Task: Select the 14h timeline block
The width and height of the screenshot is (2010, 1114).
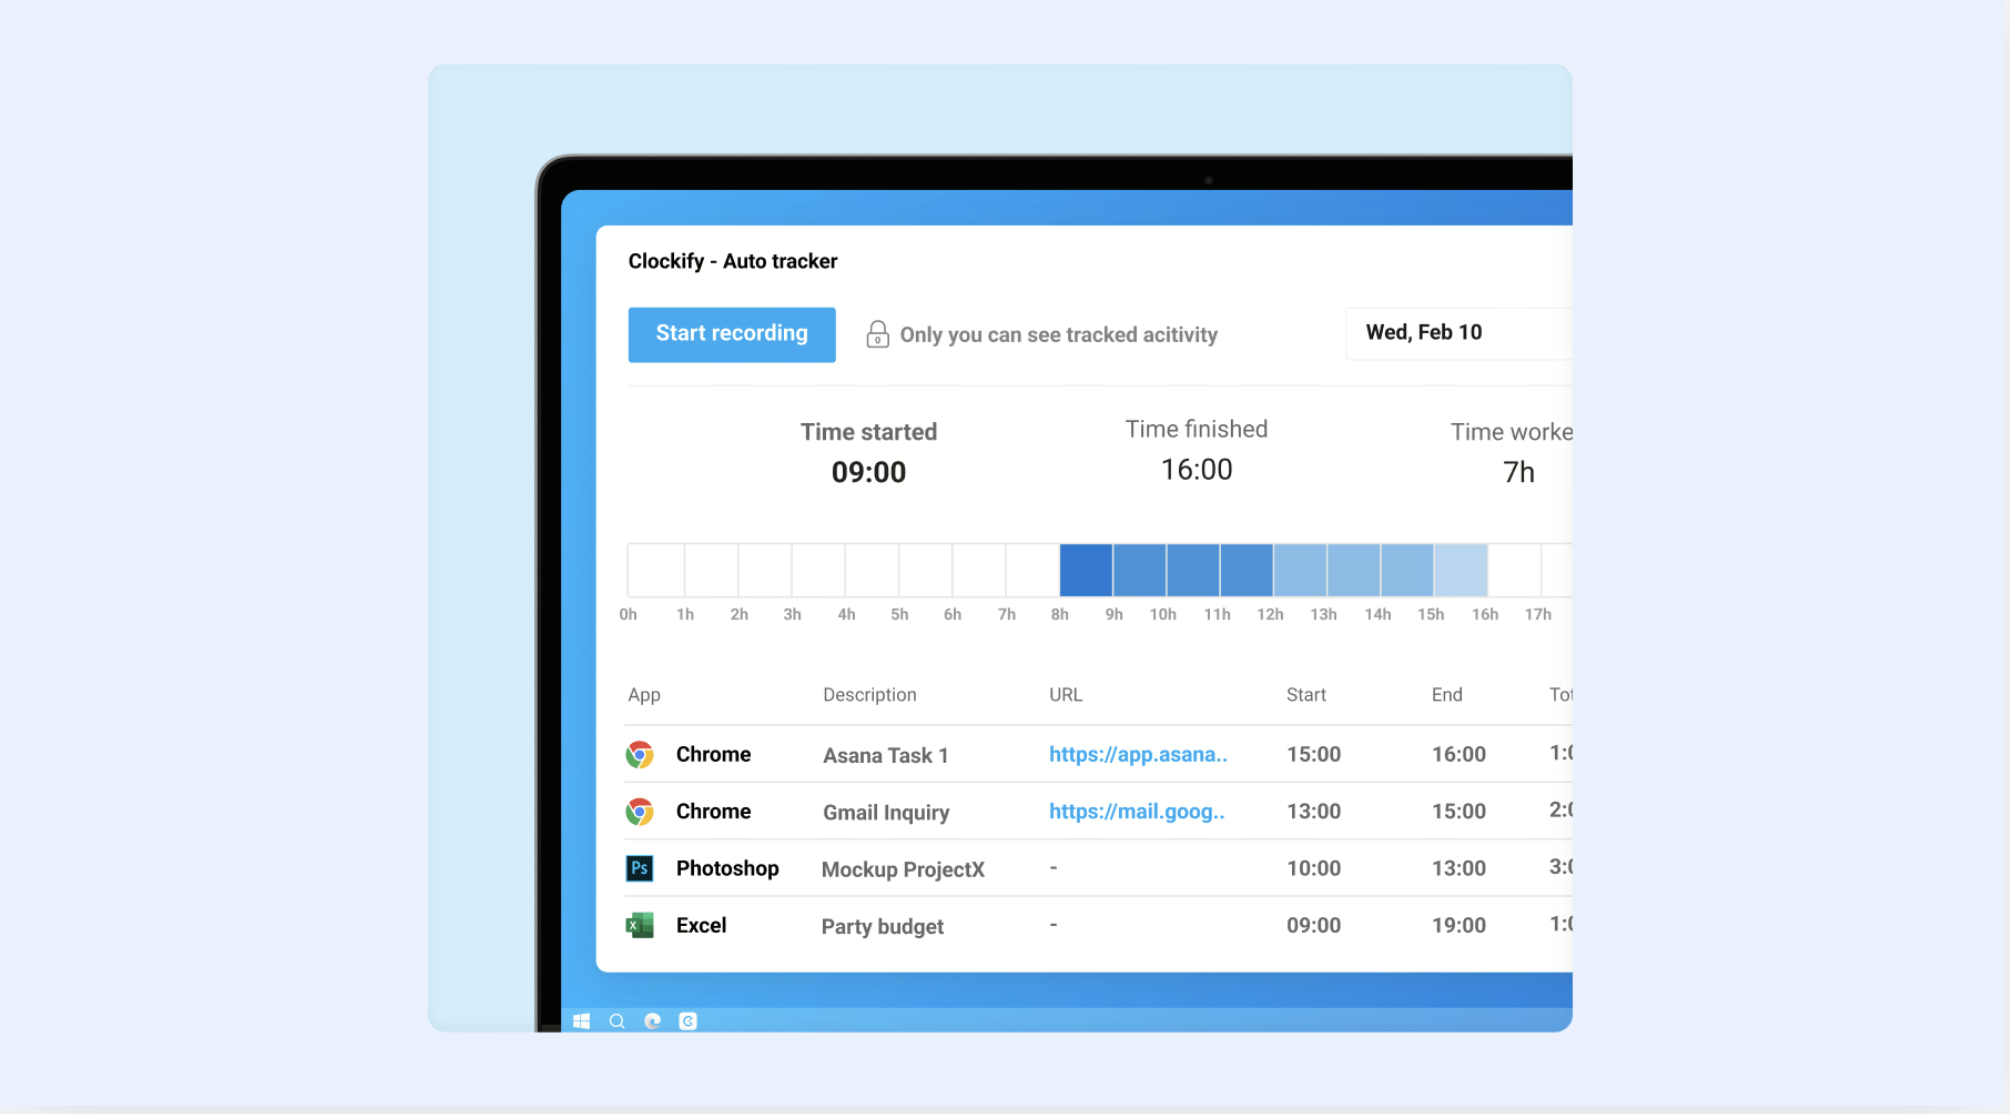Action: coord(1407,570)
